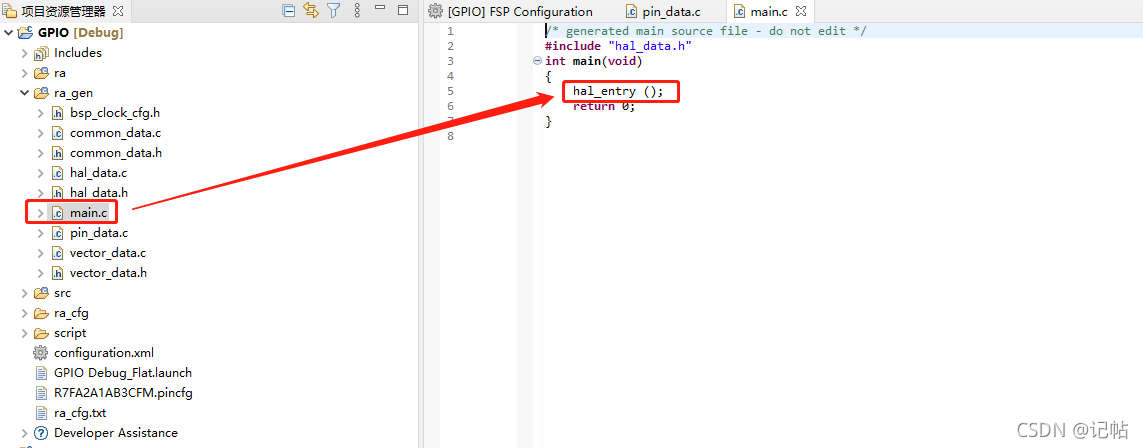Click the src folder icon

(x=41, y=293)
